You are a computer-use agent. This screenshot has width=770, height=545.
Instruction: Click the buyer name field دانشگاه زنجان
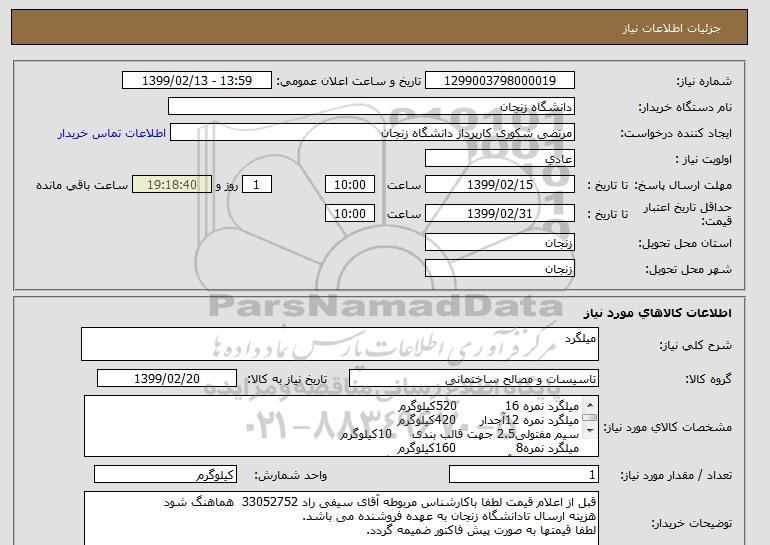371,107
